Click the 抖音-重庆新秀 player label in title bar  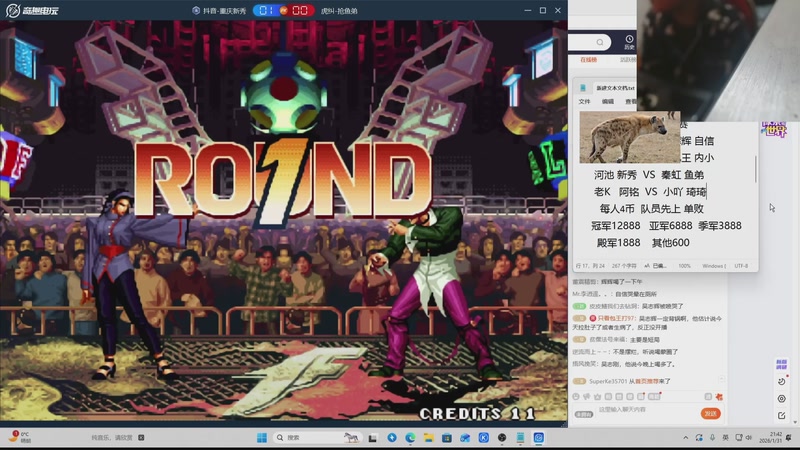[x=219, y=10]
